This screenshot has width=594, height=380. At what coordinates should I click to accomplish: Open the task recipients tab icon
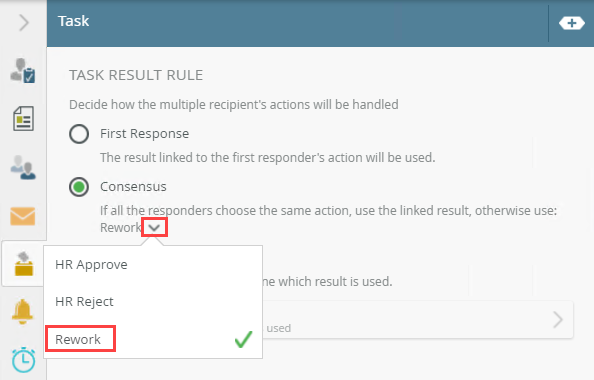(23, 70)
